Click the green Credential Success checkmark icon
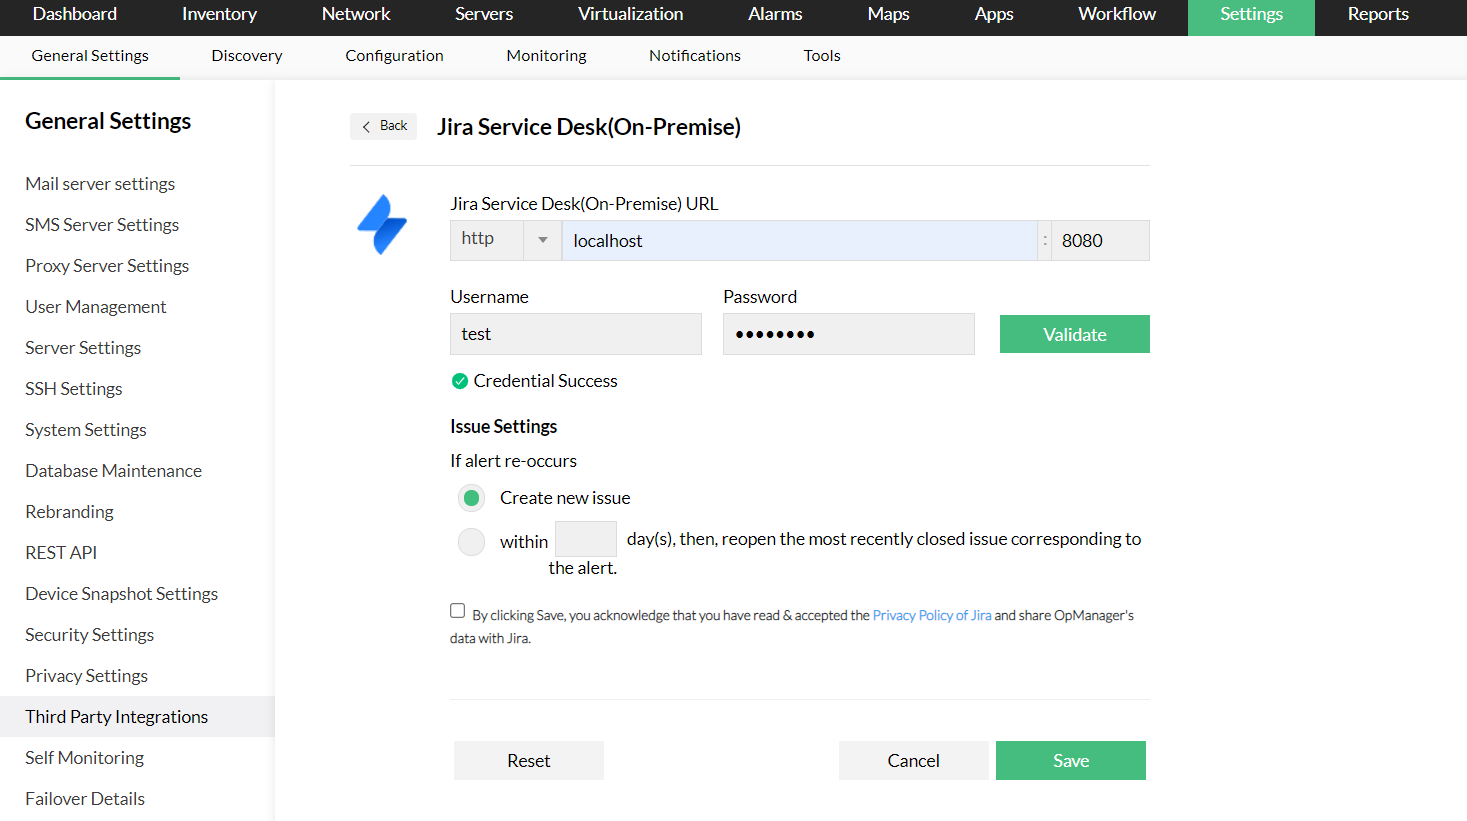 (x=460, y=381)
